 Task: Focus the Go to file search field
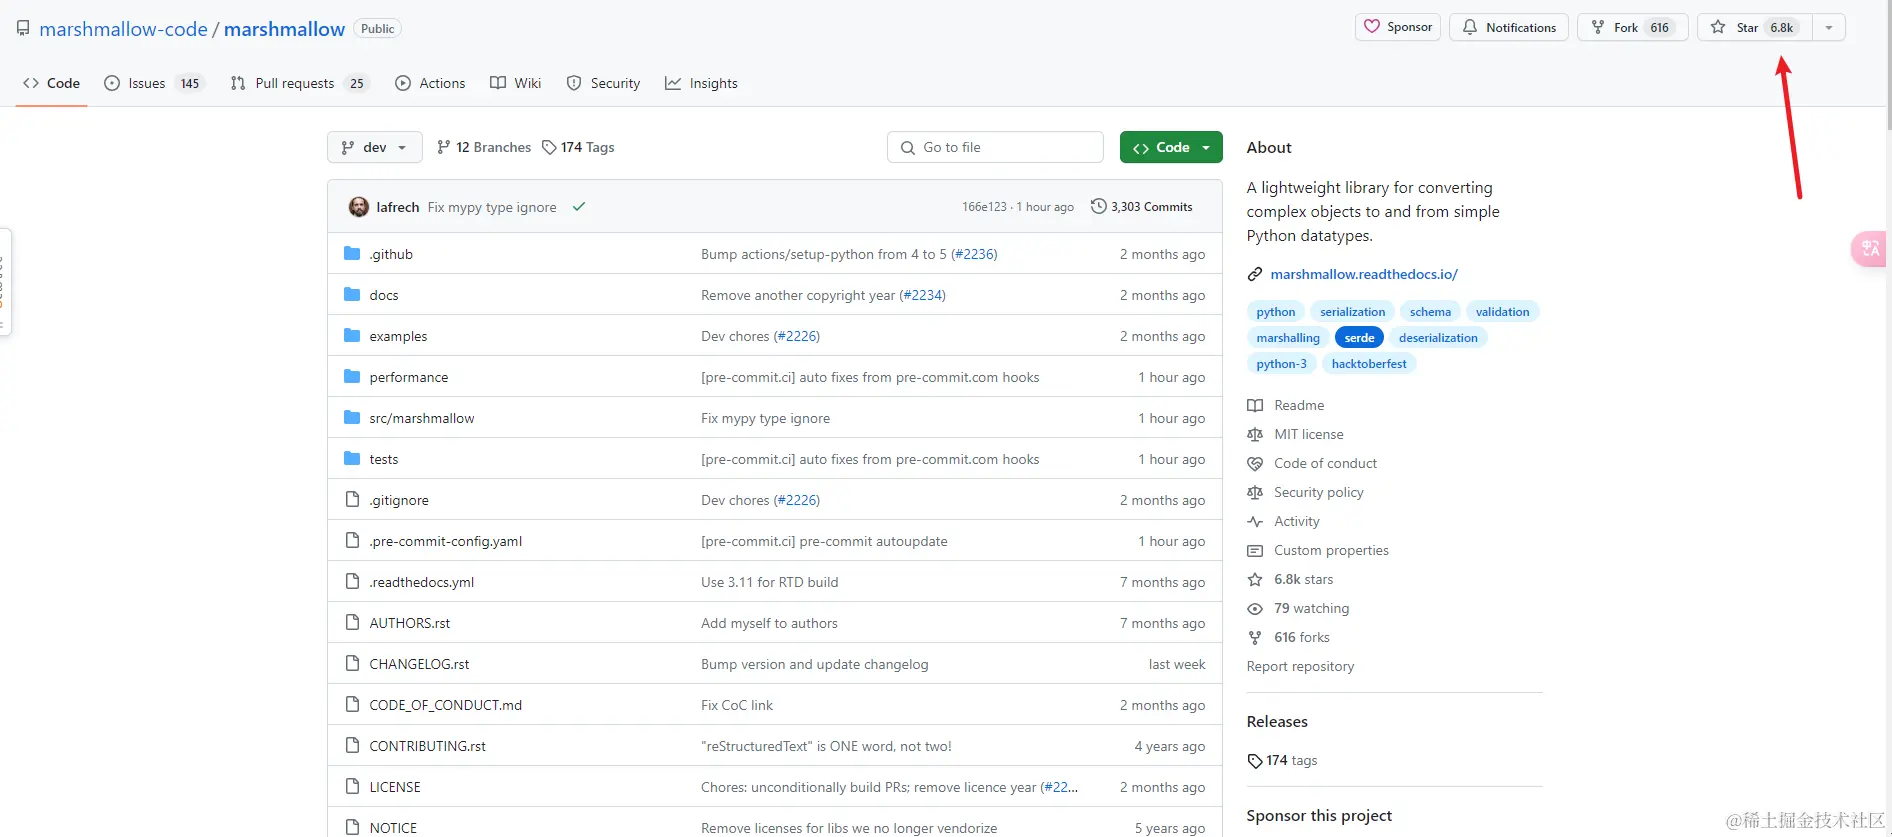click(995, 147)
